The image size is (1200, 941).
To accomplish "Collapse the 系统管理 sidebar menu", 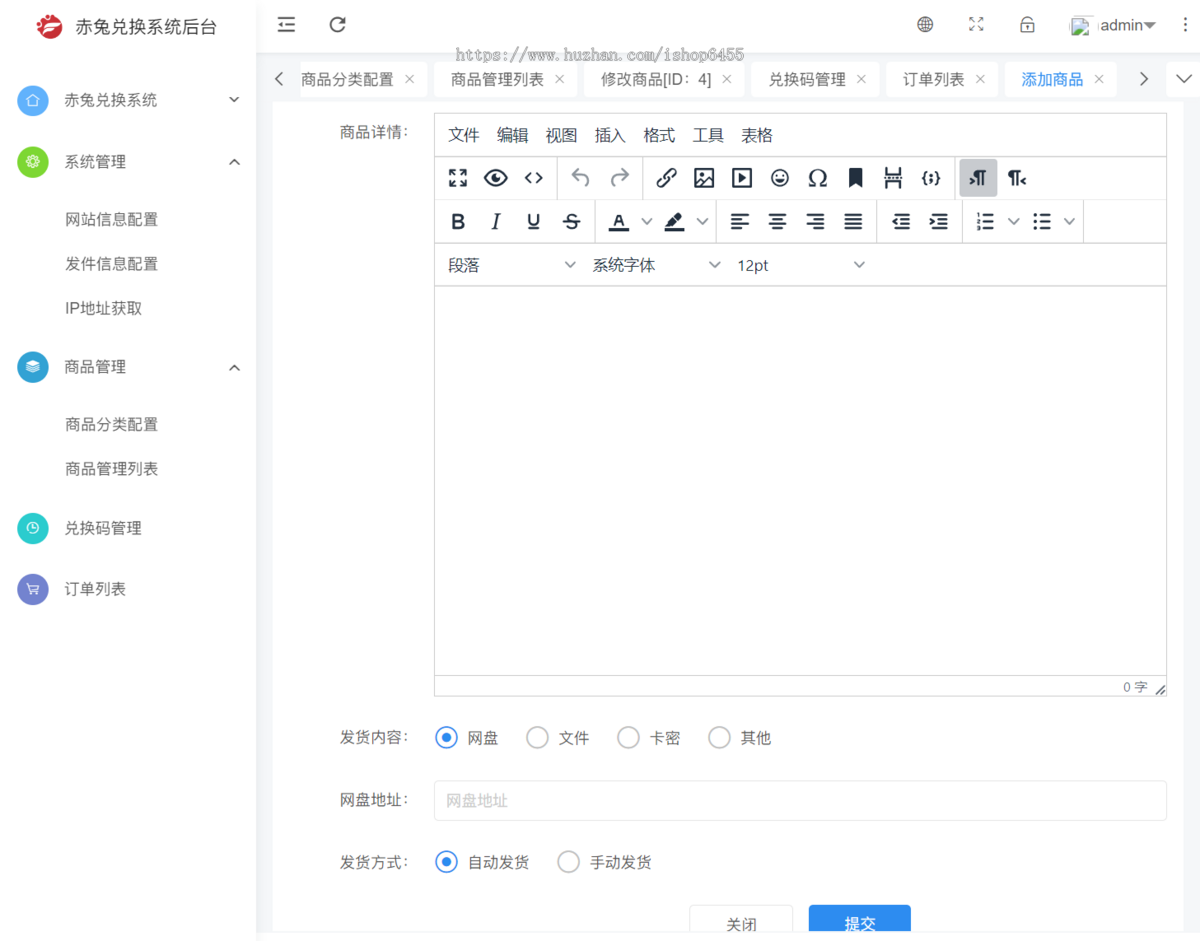I will [x=128, y=161].
